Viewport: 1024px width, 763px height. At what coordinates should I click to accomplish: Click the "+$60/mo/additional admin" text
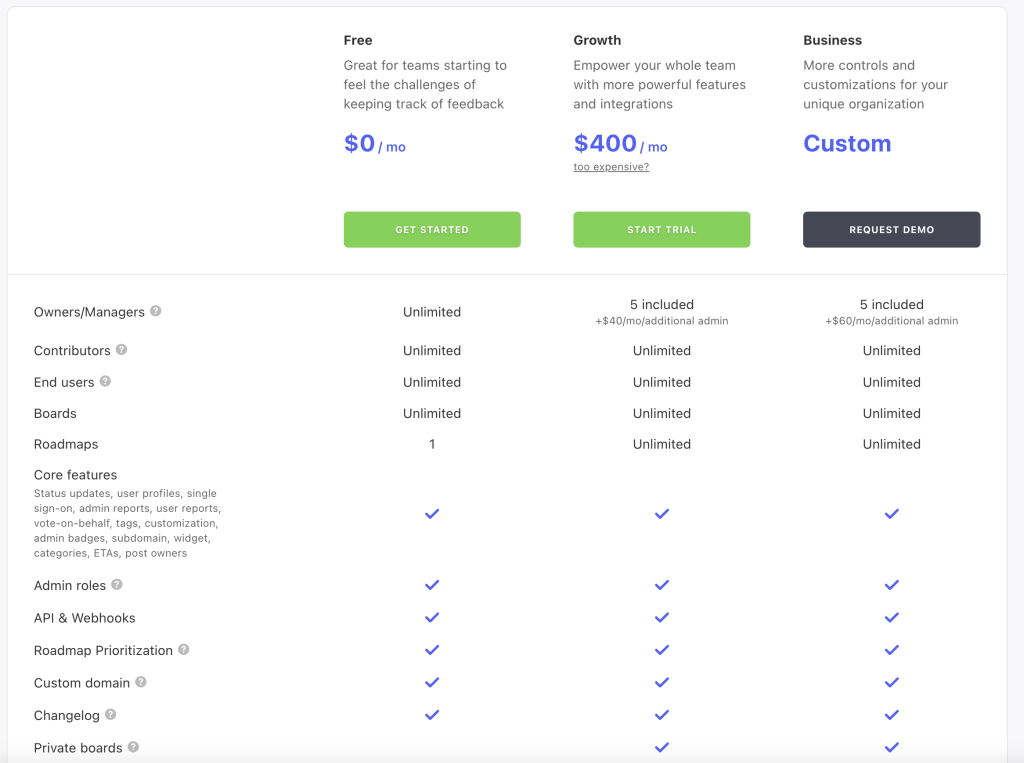tap(891, 321)
